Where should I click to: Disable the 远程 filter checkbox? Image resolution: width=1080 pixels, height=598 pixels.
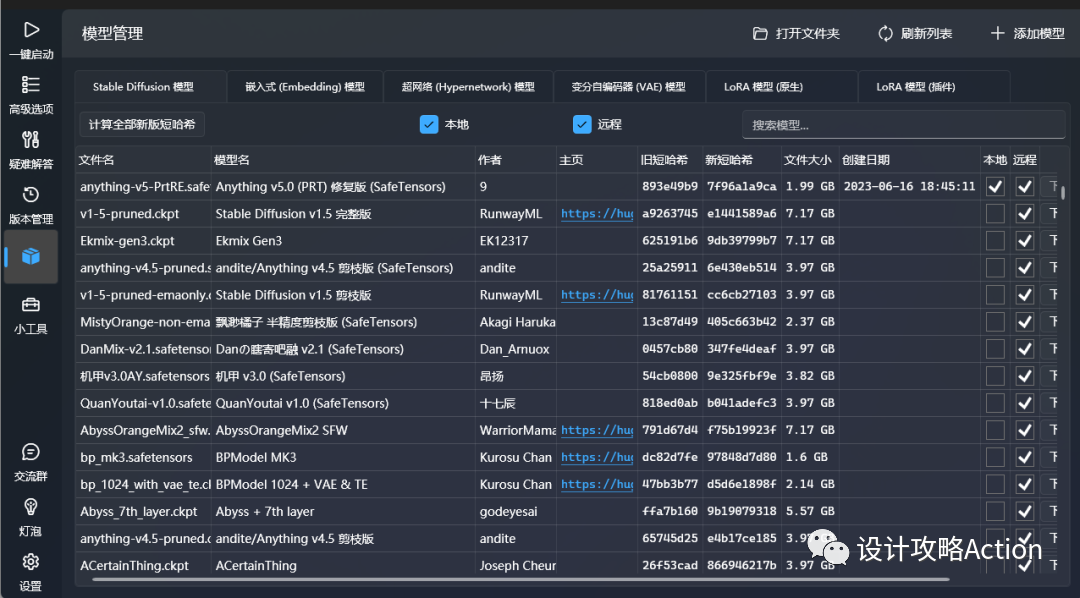[582, 124]
